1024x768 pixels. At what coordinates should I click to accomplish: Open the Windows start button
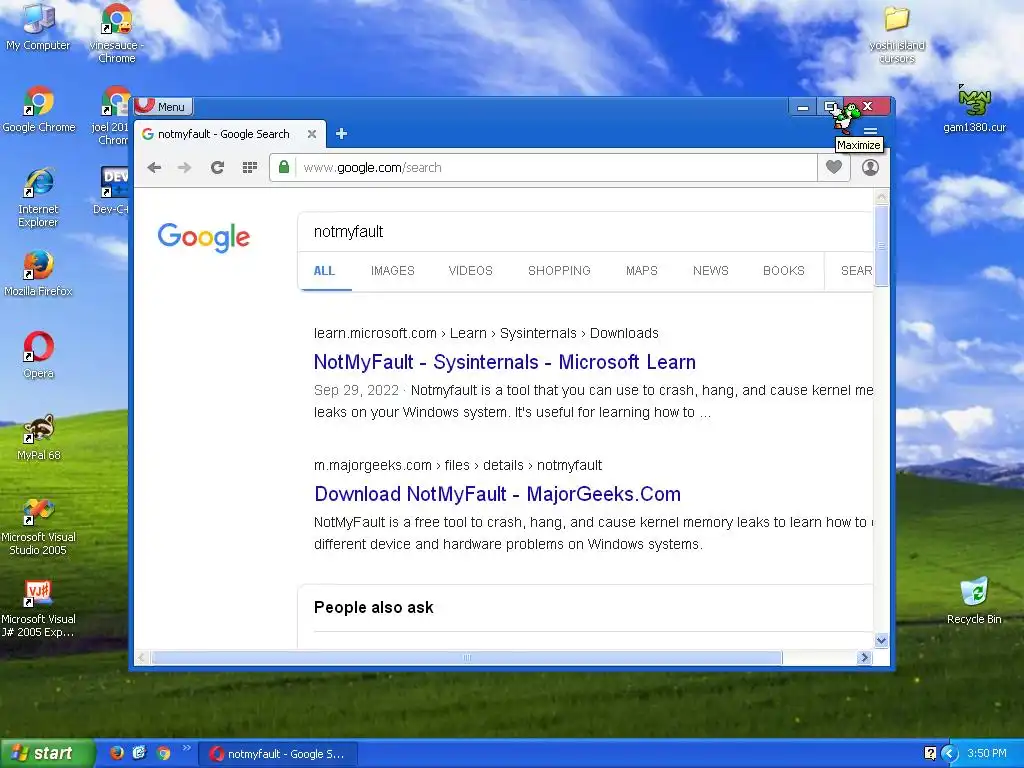pyautogui.click(x=46, y=754)
